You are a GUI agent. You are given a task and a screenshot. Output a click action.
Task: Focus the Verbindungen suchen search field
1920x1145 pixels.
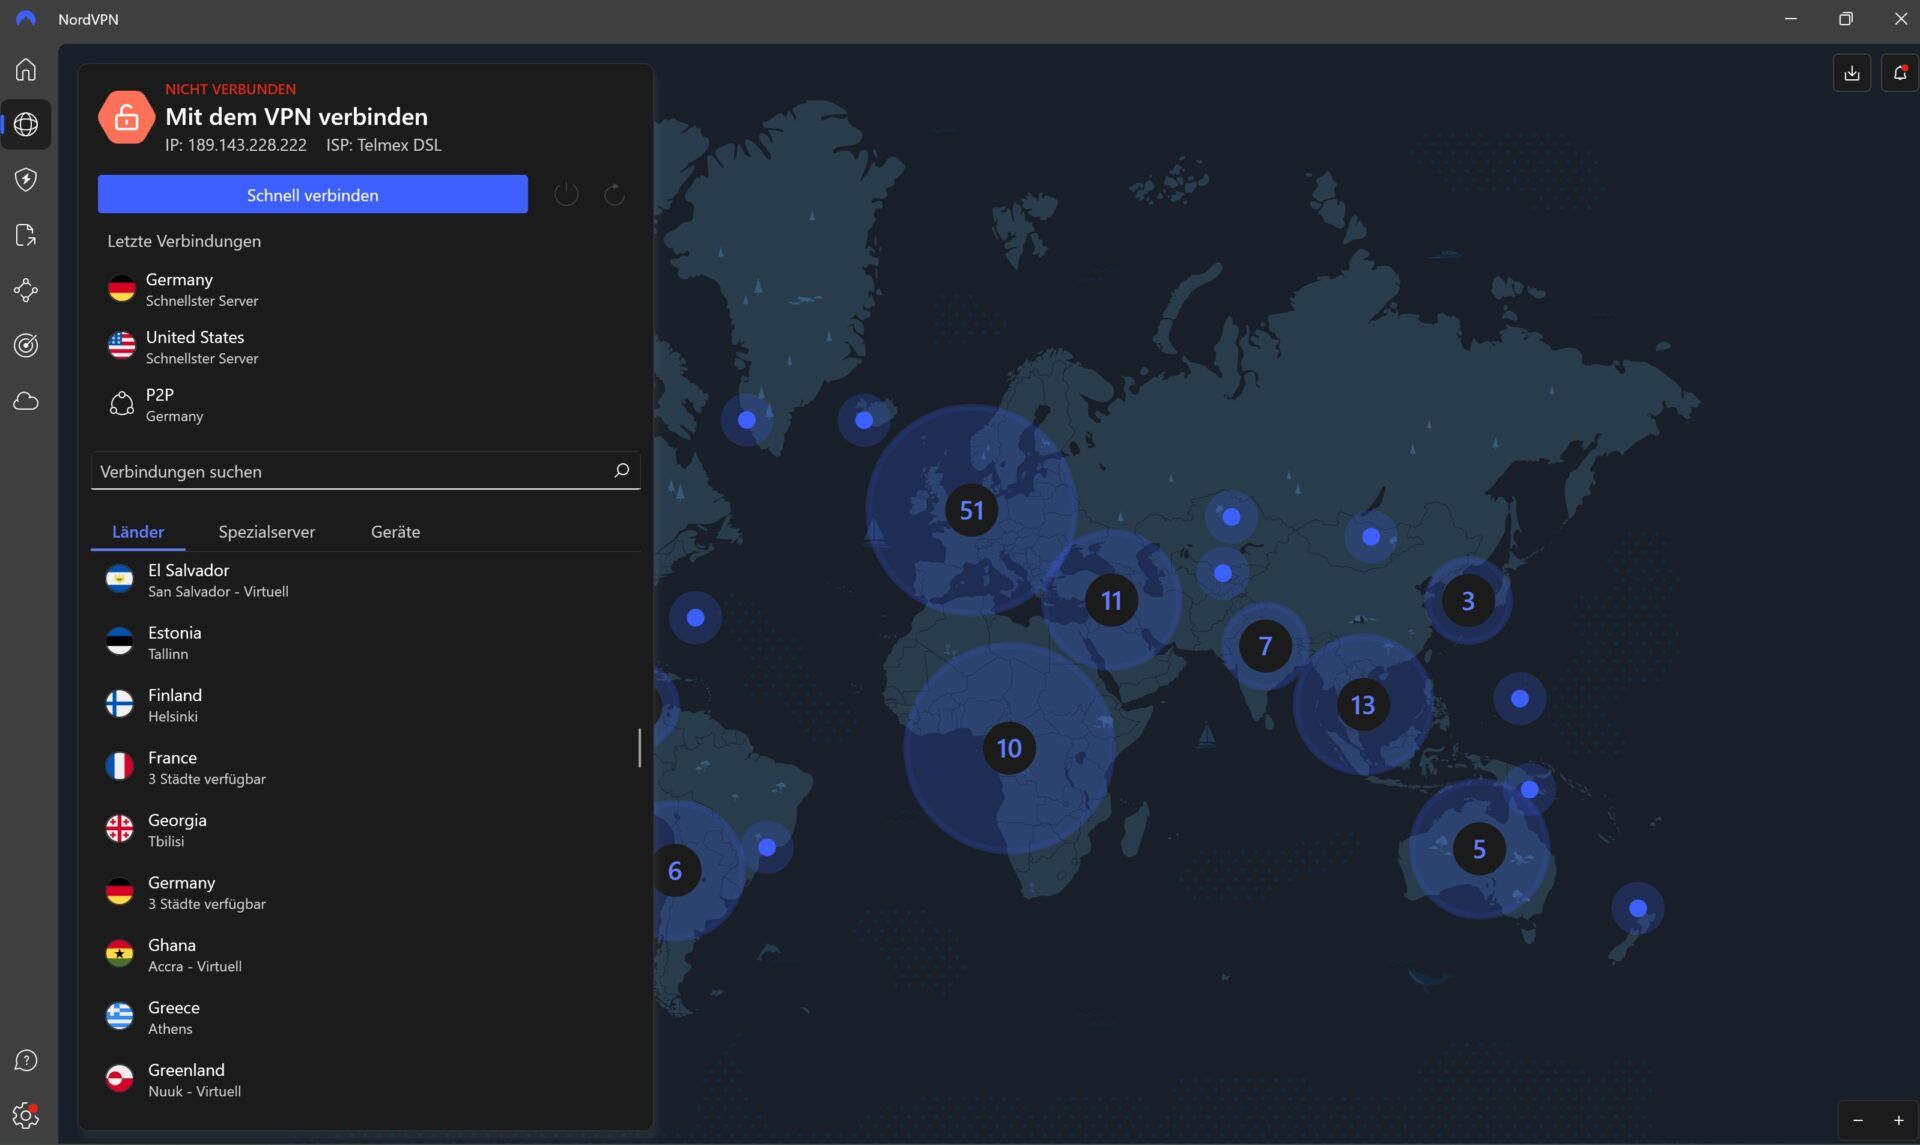tap(365, 471)
